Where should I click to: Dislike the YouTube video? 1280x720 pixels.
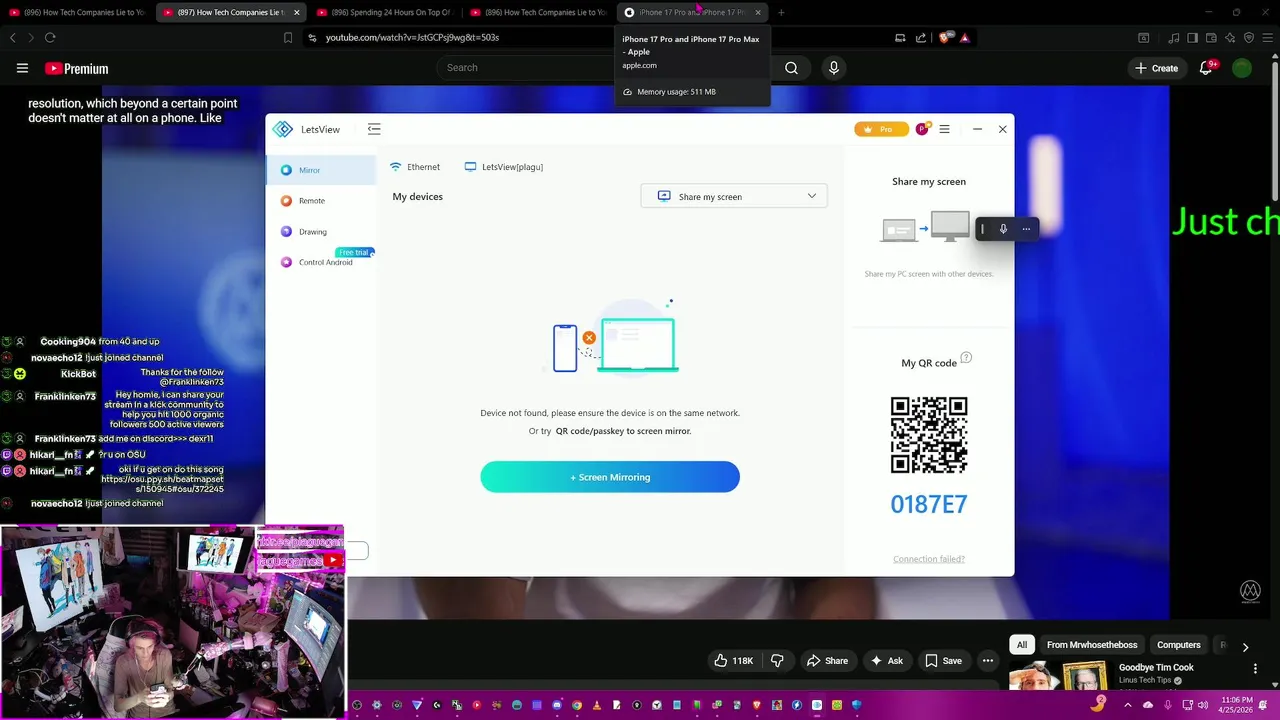pos(777,660)
